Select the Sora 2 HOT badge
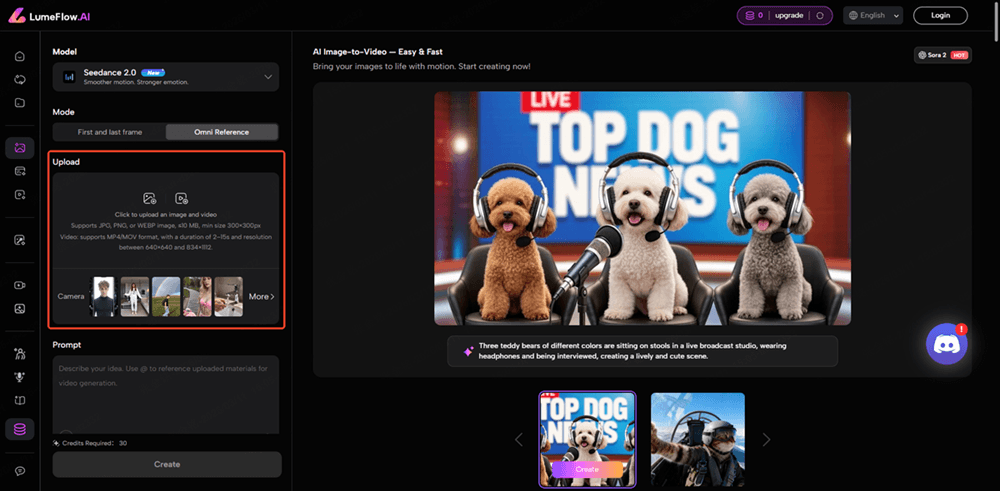 (x=942, y=55)
